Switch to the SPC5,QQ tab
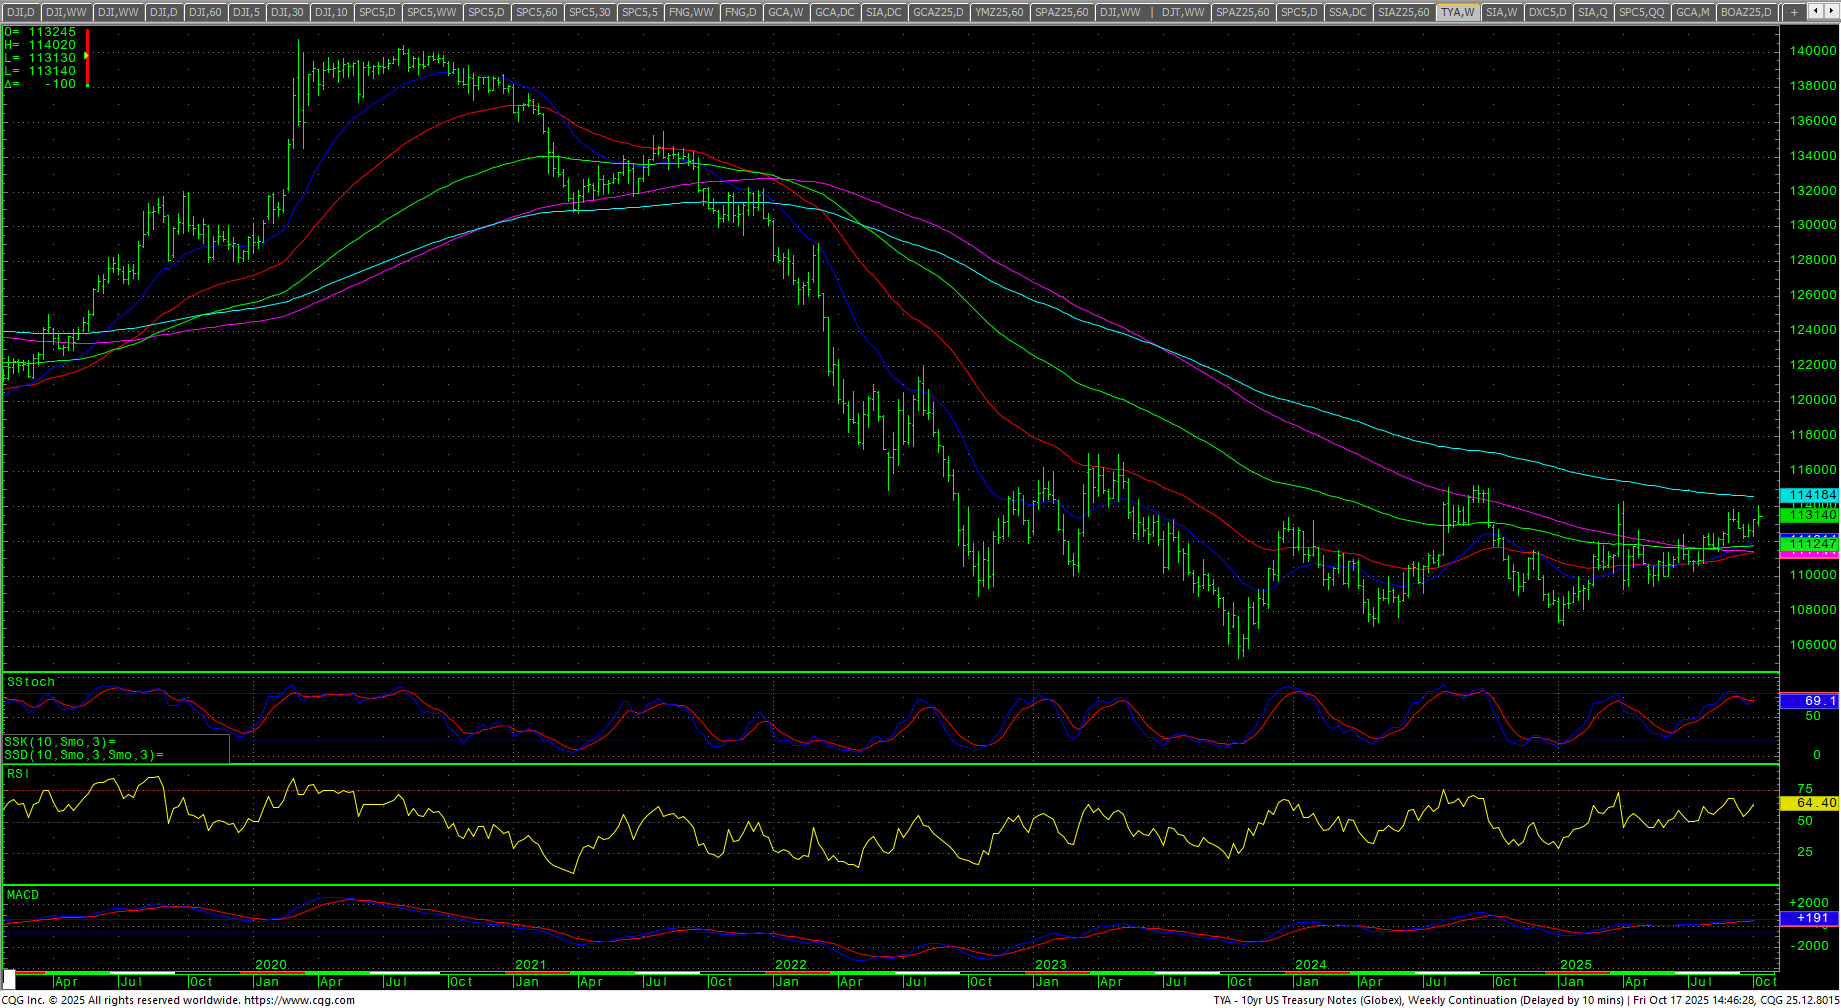This screenshot has height=1008, width=1841. 1641,12
